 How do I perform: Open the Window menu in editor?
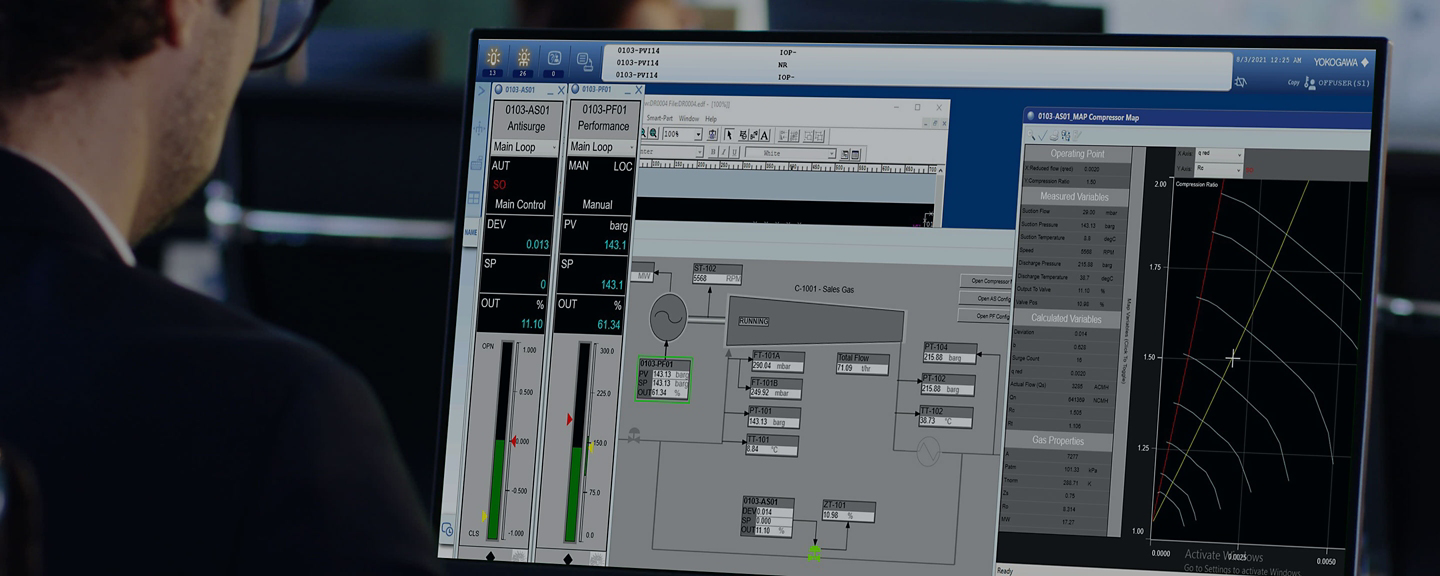pos(689,119)
